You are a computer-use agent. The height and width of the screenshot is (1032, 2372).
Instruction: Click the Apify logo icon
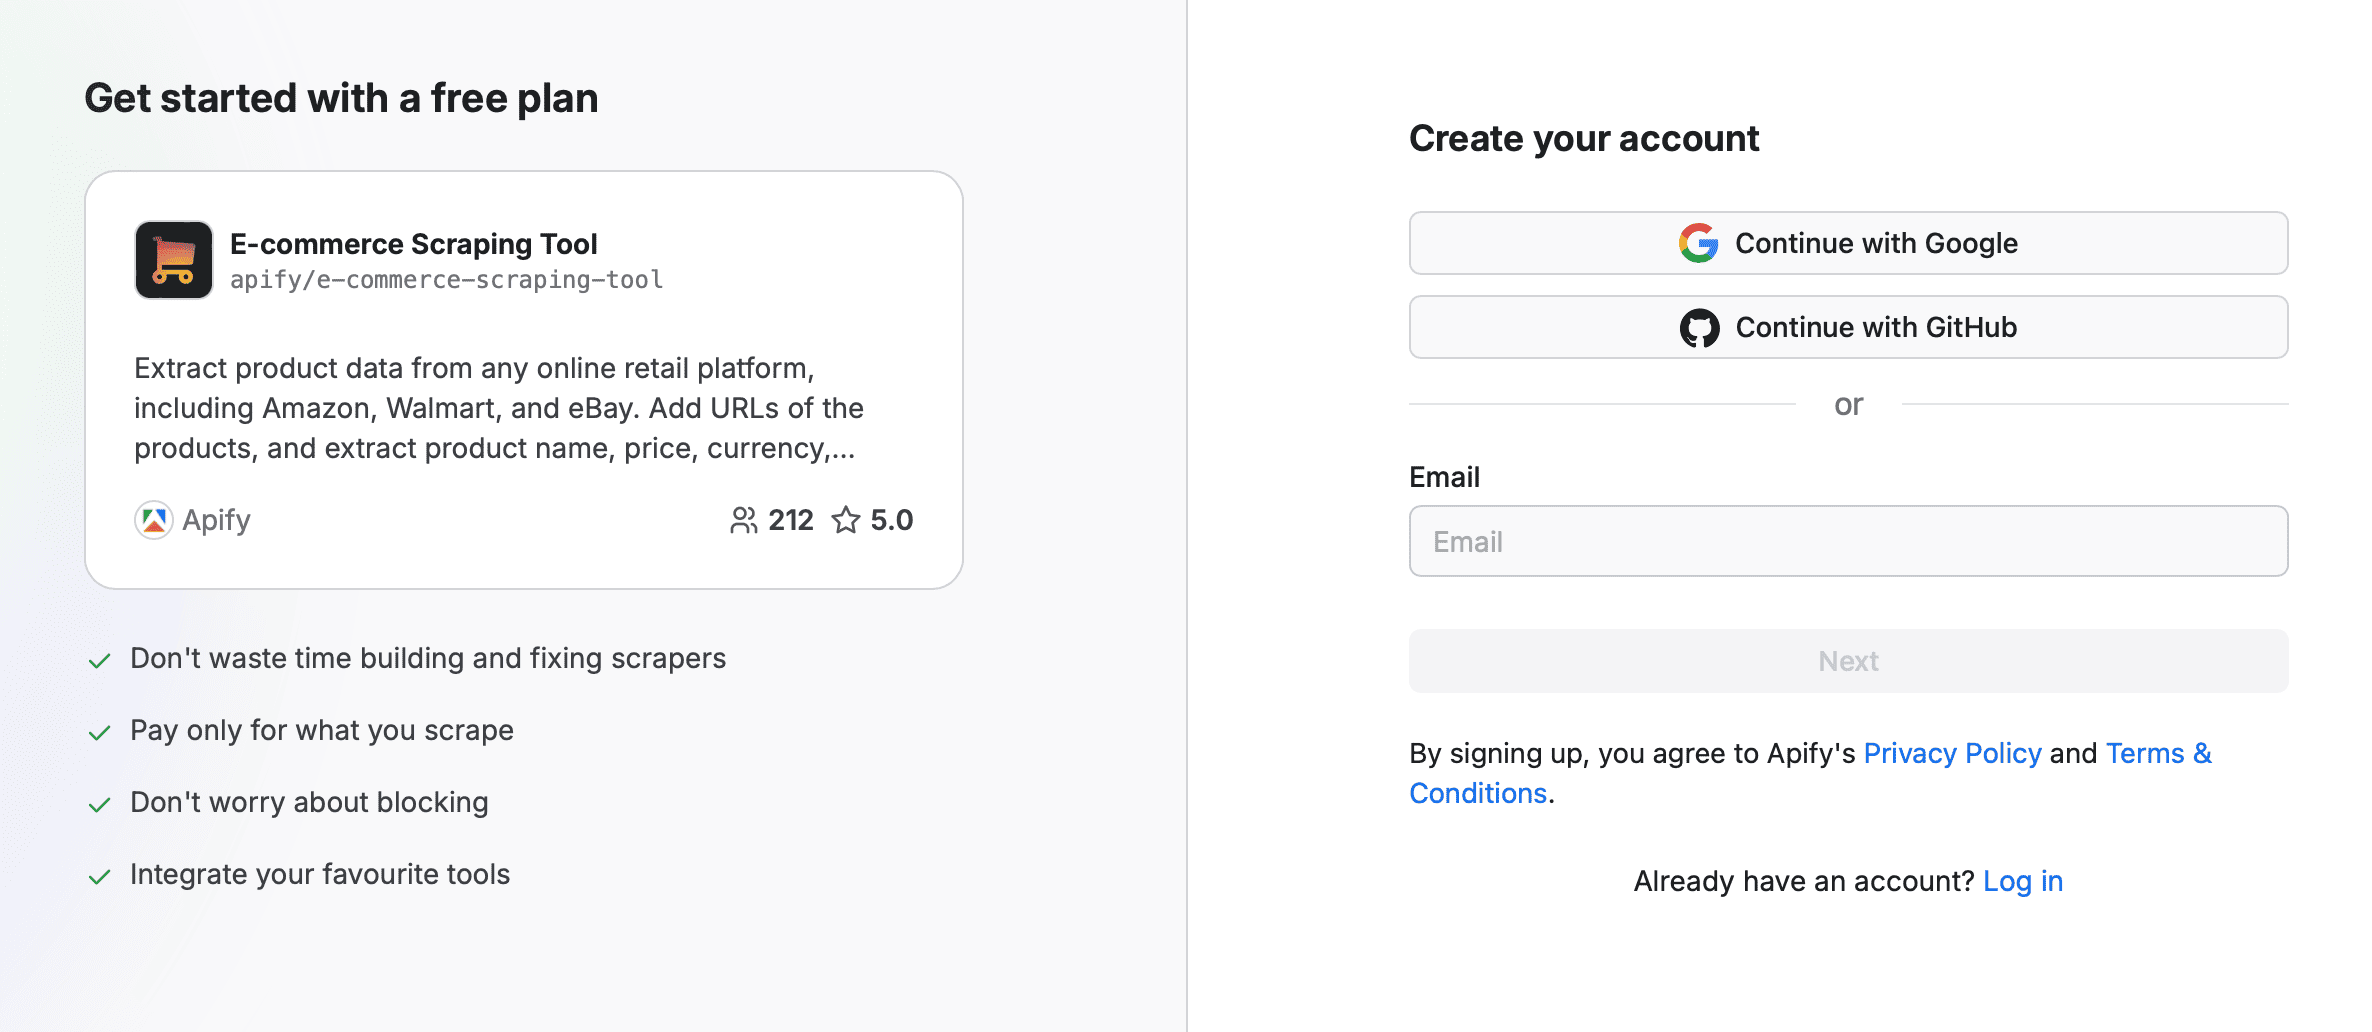(x=154, y=520)
